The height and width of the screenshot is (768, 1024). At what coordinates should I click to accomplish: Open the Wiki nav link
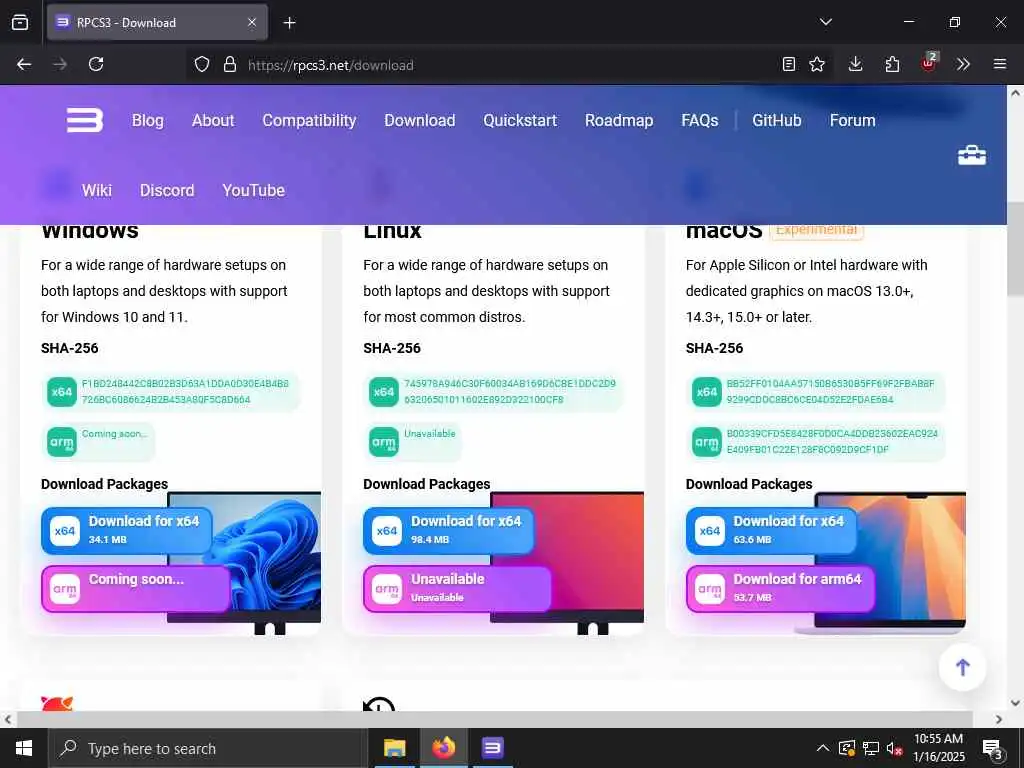click(97, 190)
